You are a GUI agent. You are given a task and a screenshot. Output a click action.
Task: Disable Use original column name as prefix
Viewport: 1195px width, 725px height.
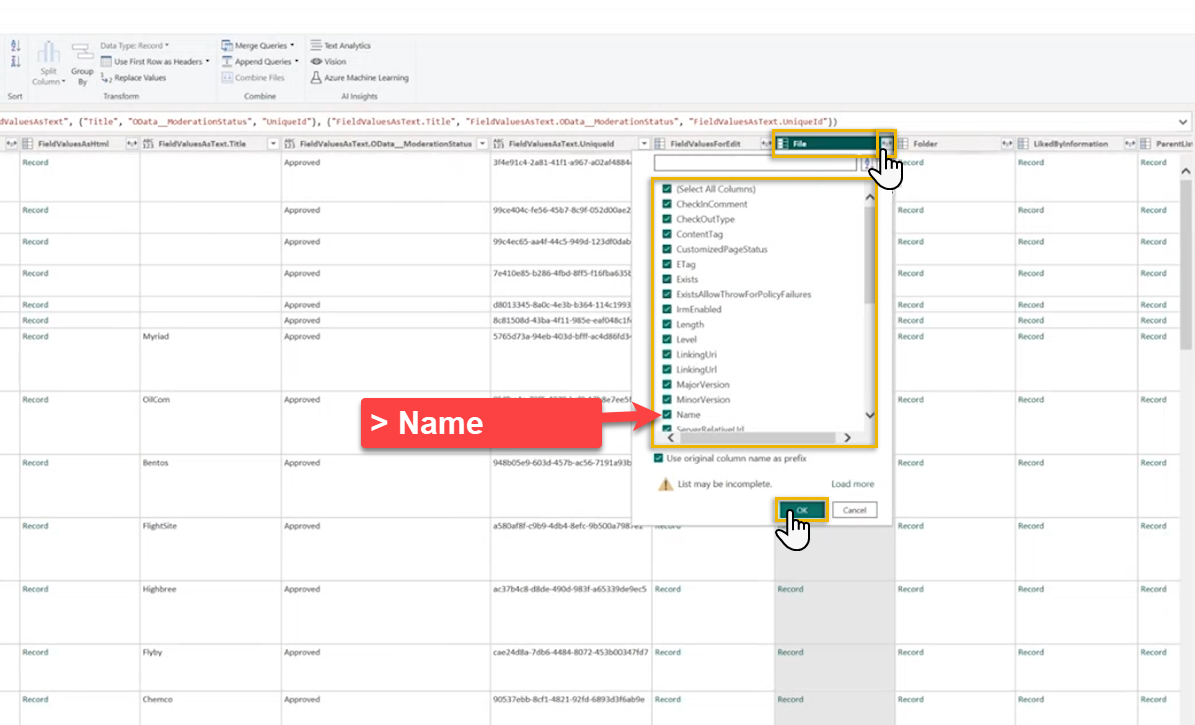pyautogui.click(x=658, y=458)
